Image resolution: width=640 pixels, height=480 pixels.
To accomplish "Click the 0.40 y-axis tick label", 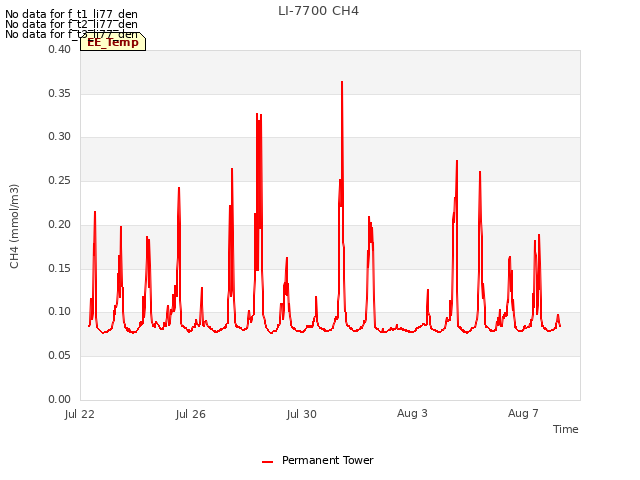I will [x=59, y=49].
